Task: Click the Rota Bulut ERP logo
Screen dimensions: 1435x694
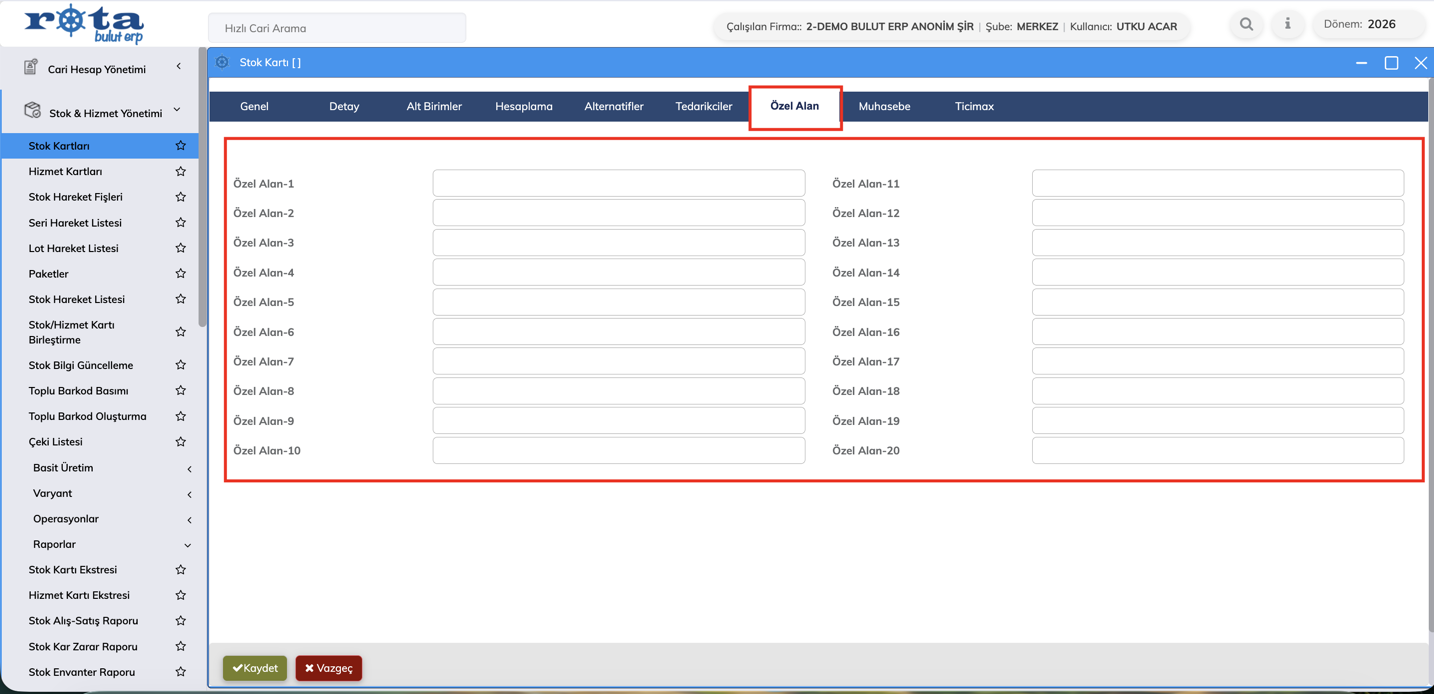Action: click(84, 24)
